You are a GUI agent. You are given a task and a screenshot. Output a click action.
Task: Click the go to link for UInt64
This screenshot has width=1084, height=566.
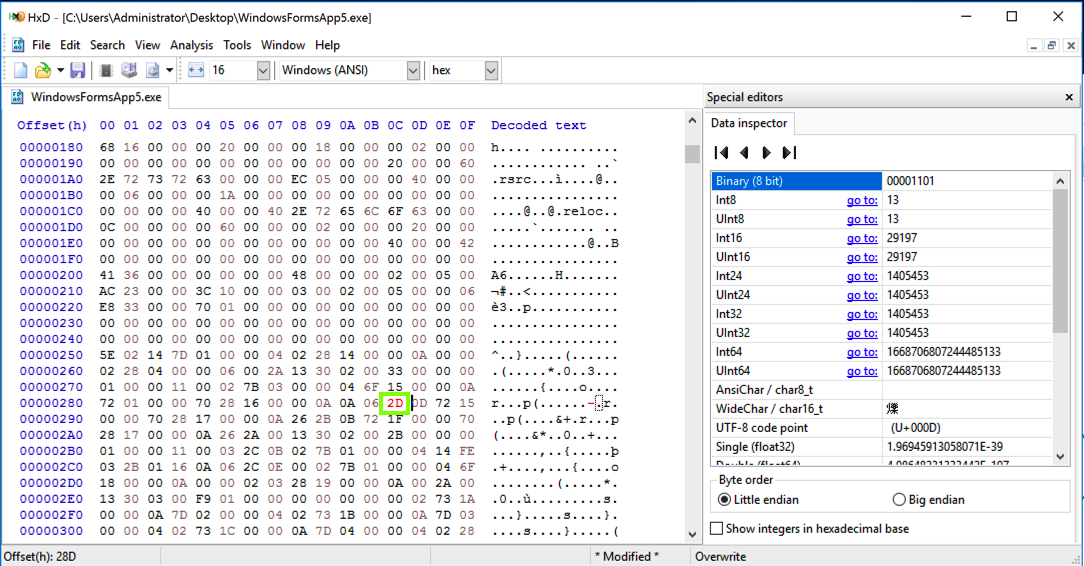click(x=862, y=371)
